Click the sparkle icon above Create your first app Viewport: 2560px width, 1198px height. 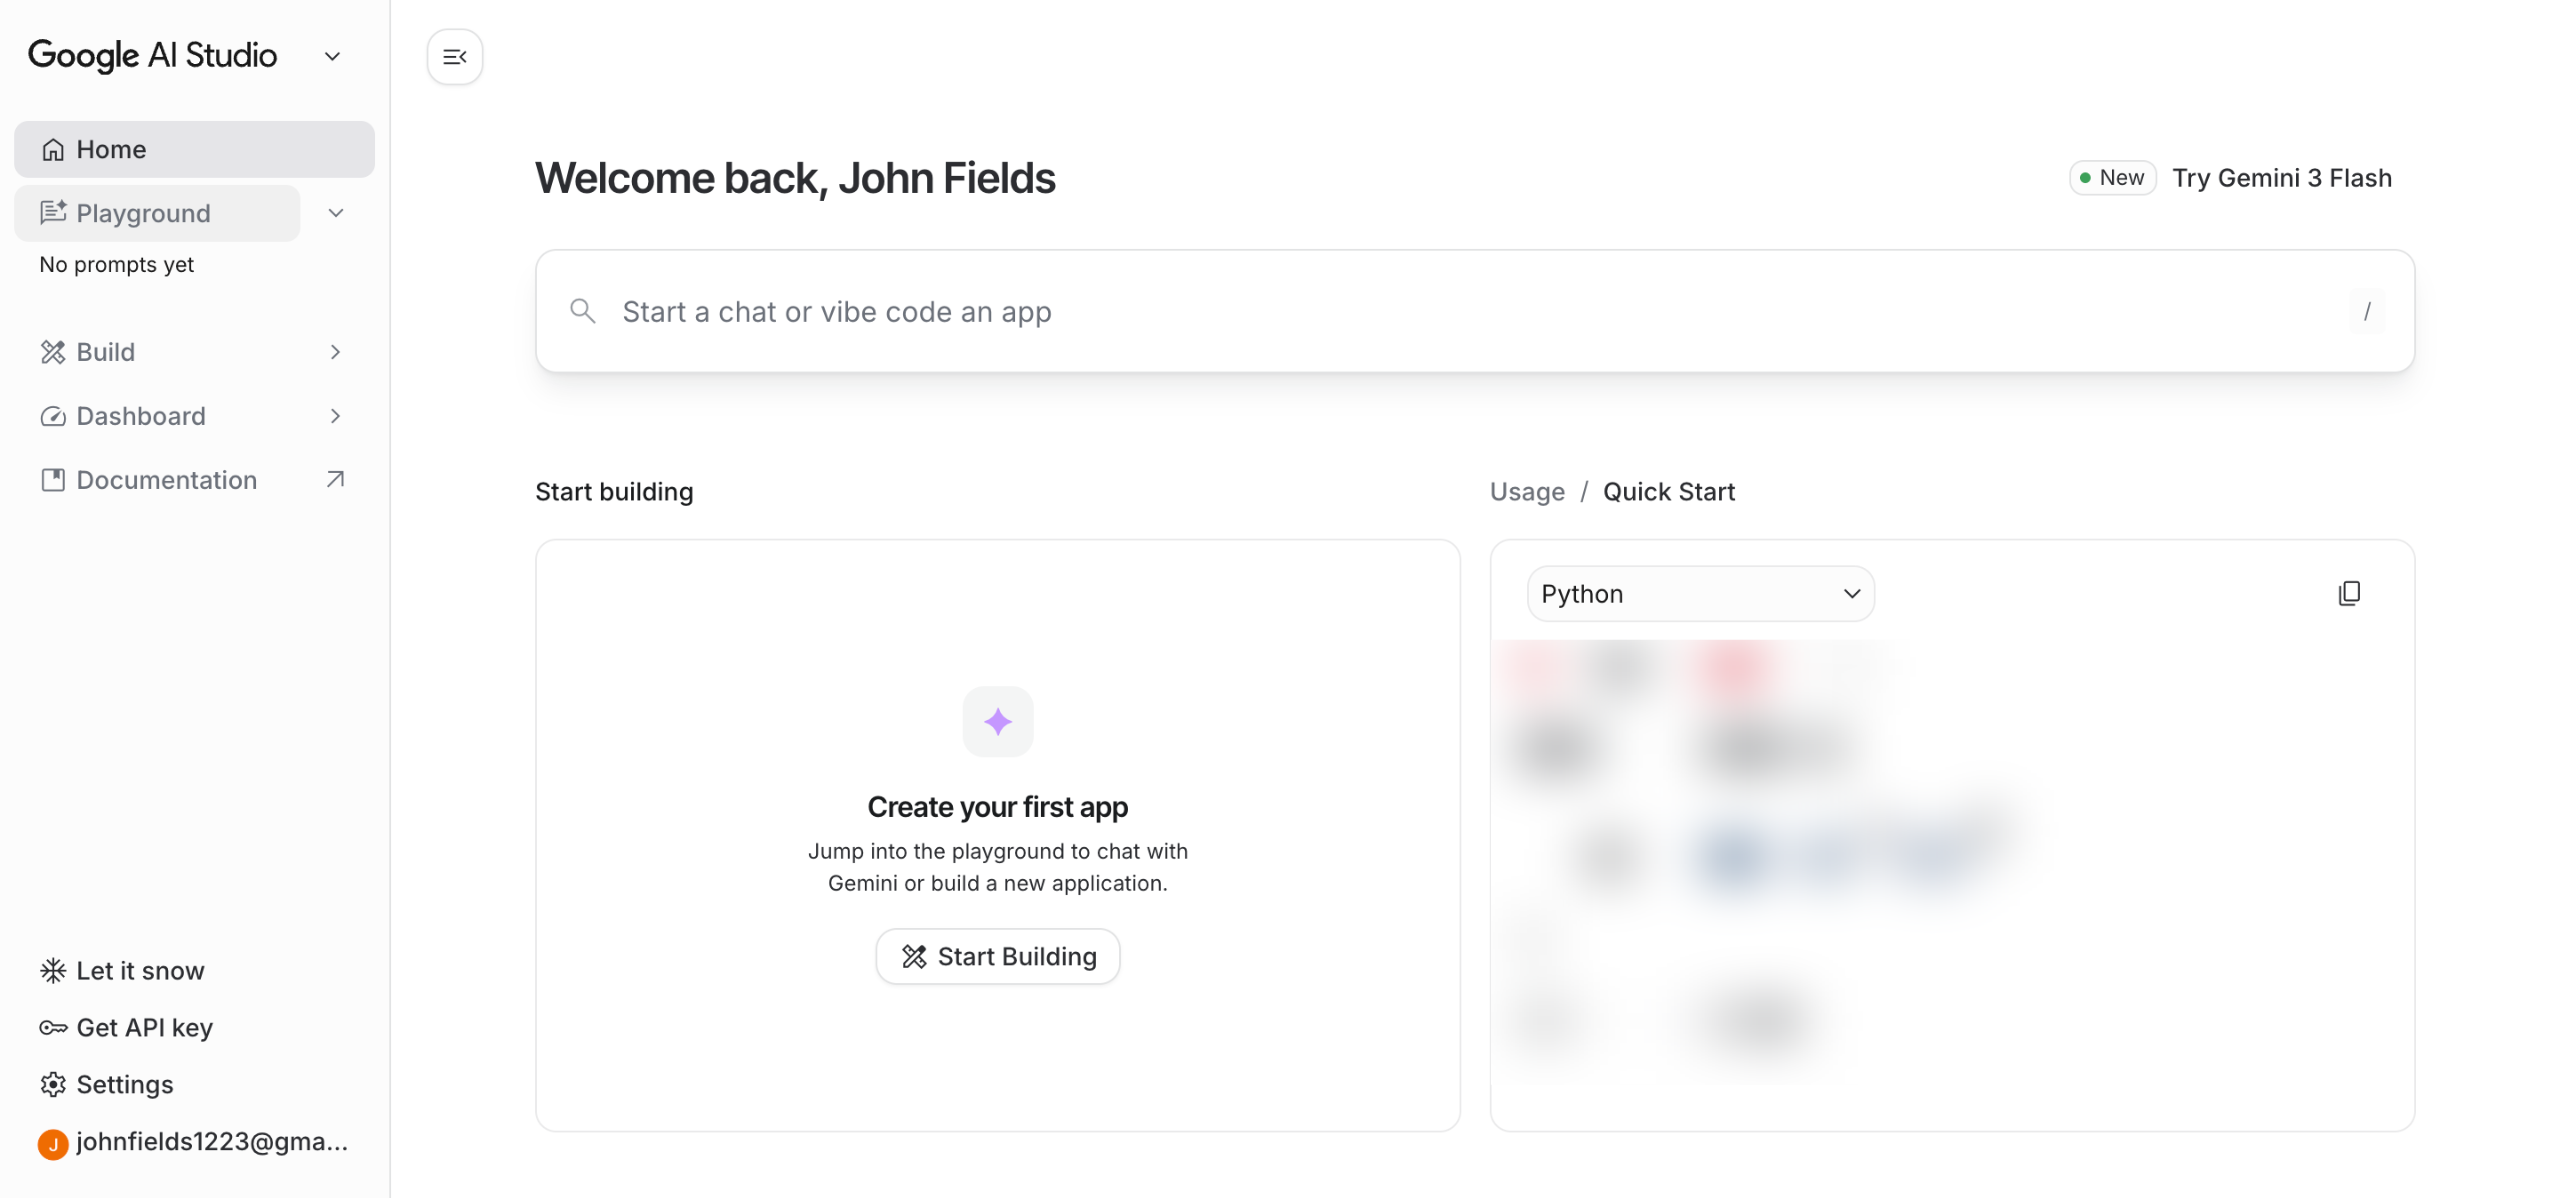click(997, 721)
